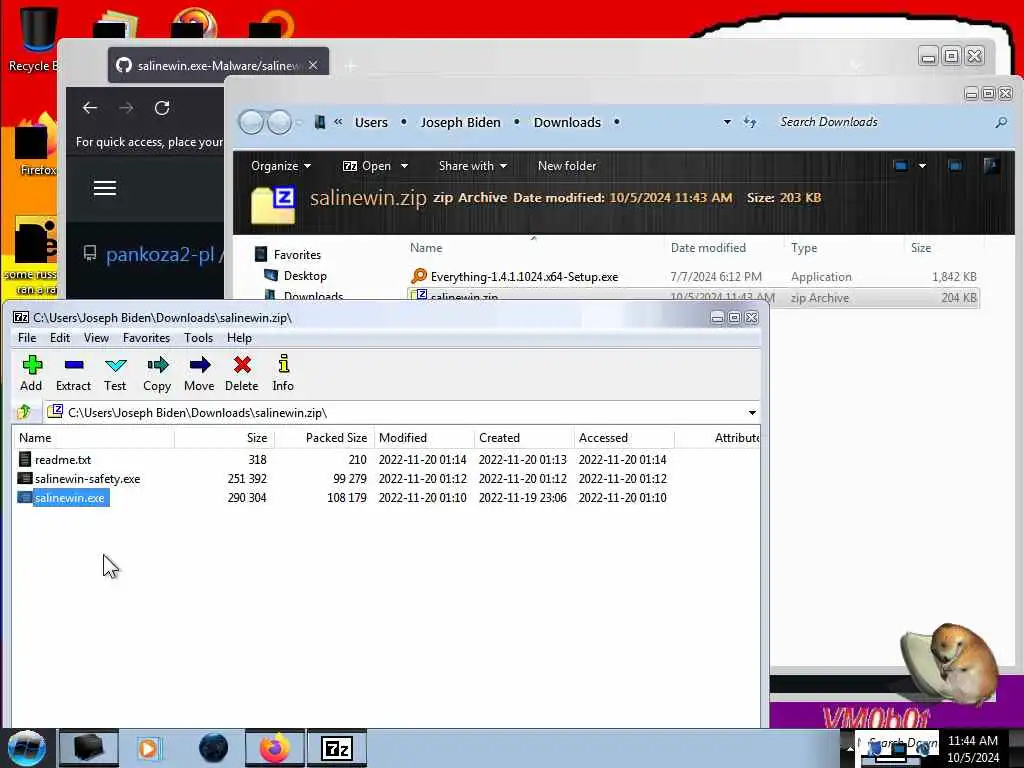Sort archive list by Size column
1024x768 pixels.
tap(225, 438)
